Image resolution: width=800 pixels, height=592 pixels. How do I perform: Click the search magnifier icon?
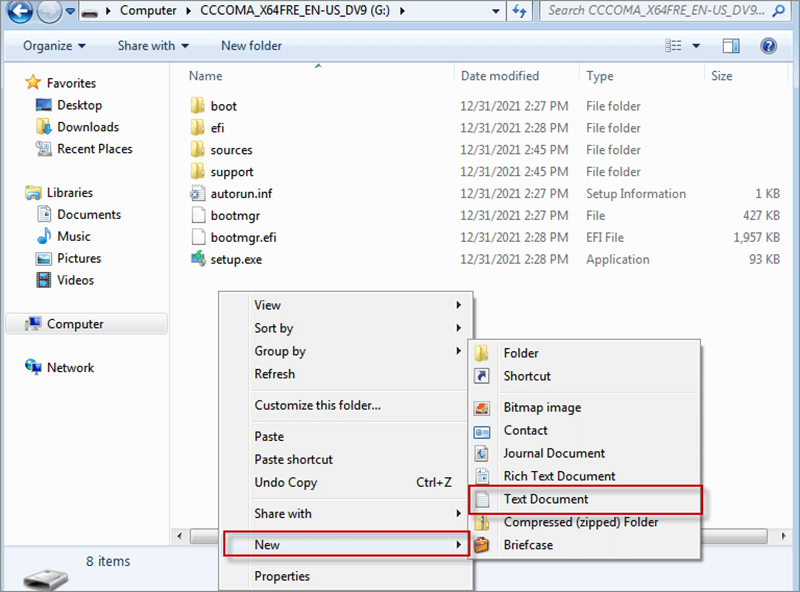[778, 10]
